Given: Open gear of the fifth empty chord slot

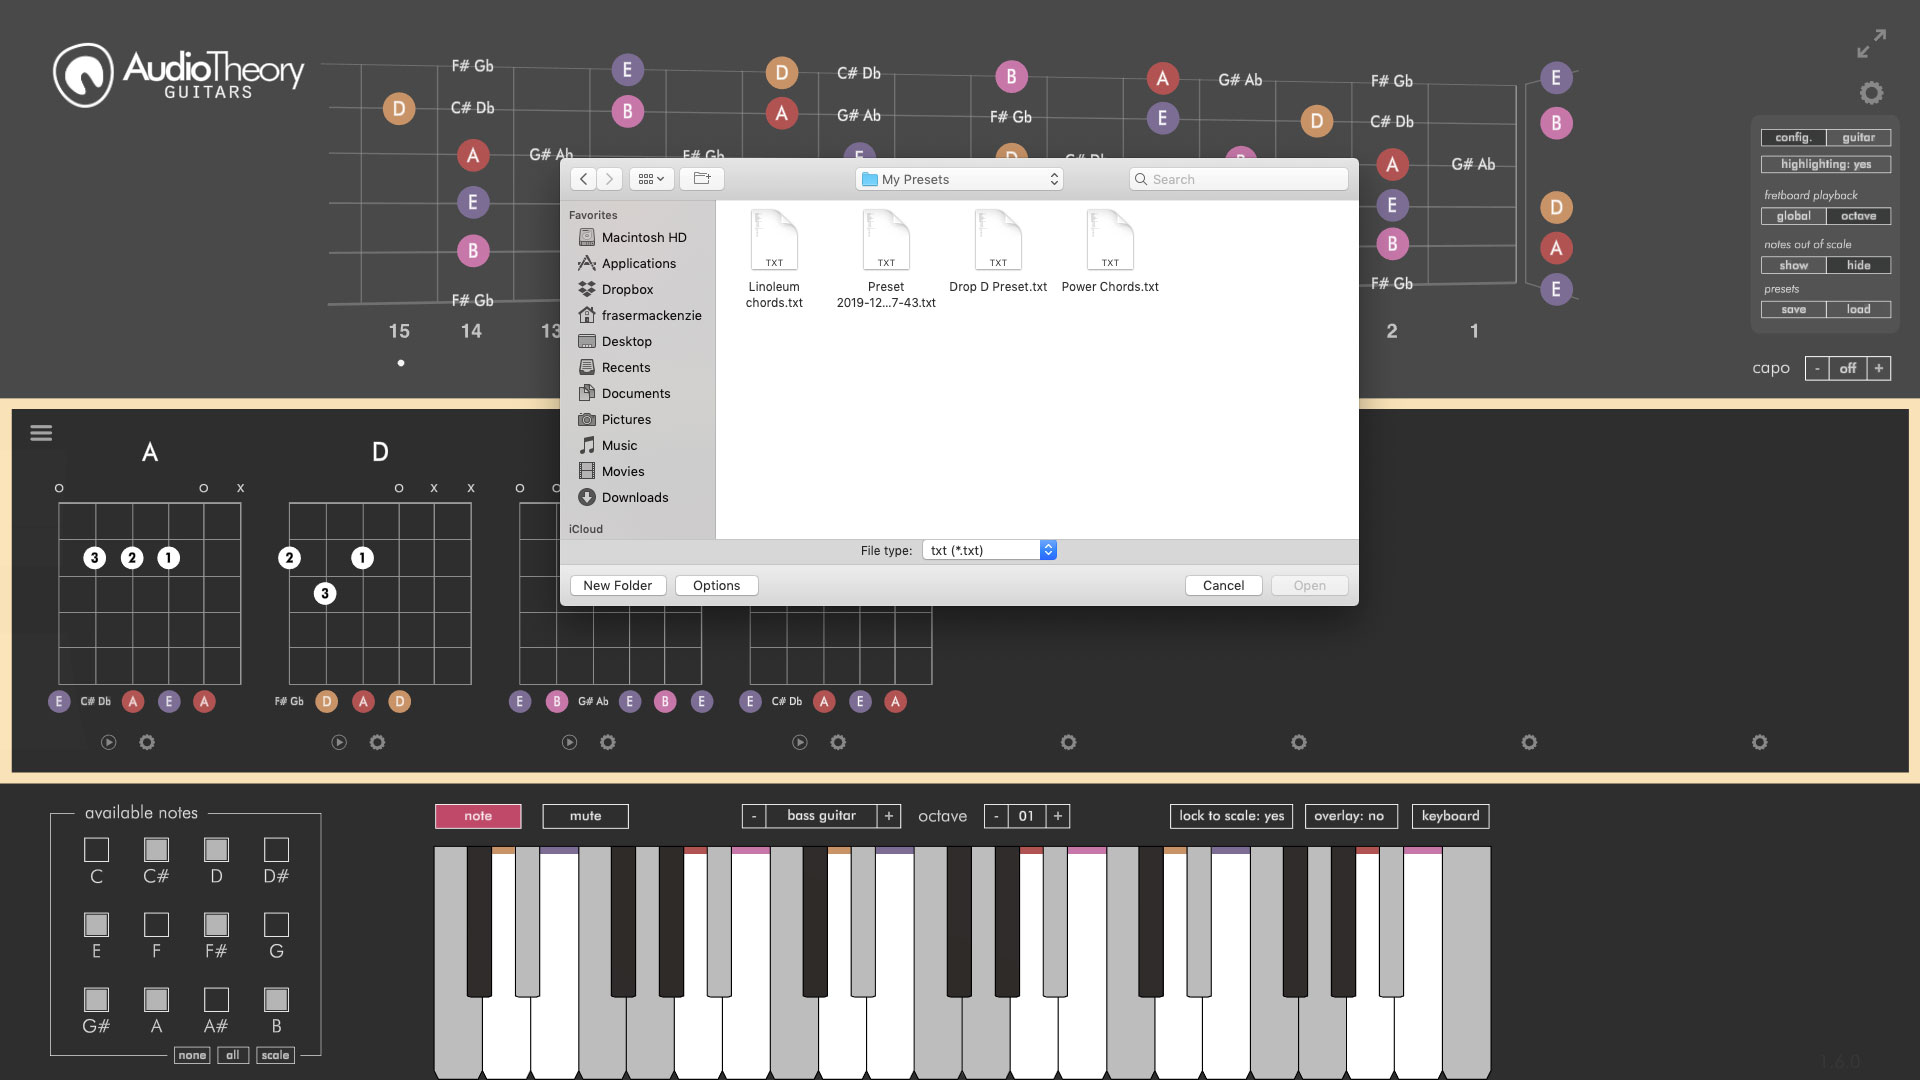Looking at the screenshot, I should (1068, 742).
